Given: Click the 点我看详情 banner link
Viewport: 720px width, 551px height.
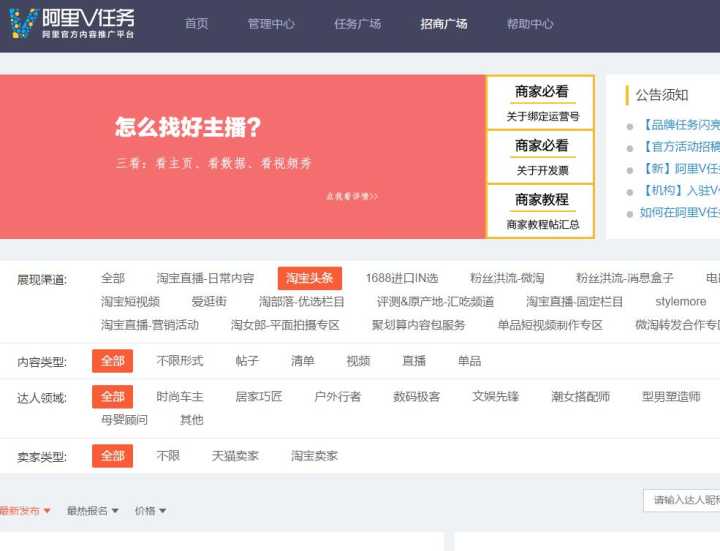Looking at the screenshot, I should 352,196.
